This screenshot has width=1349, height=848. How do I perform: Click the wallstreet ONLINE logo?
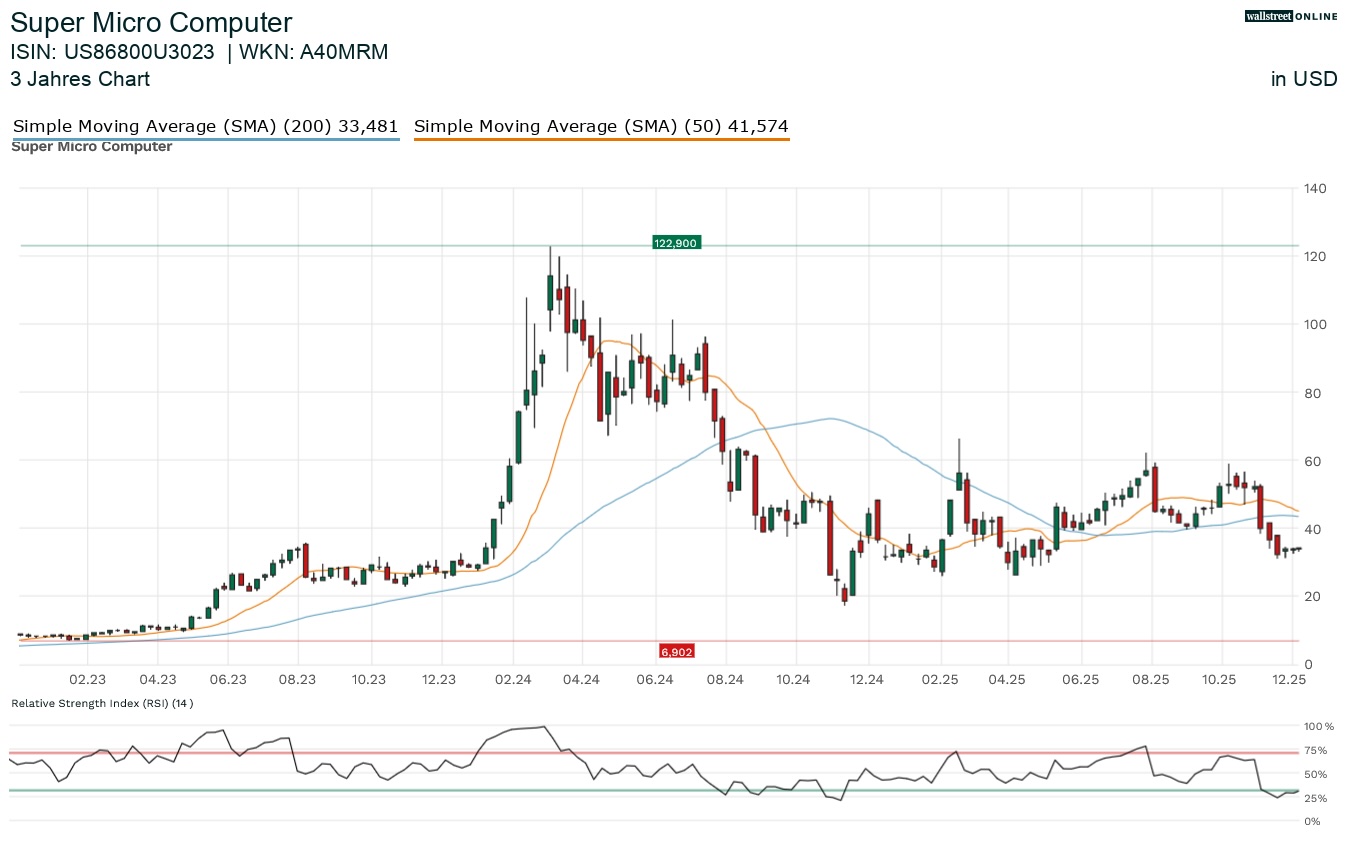point(1290,16)
